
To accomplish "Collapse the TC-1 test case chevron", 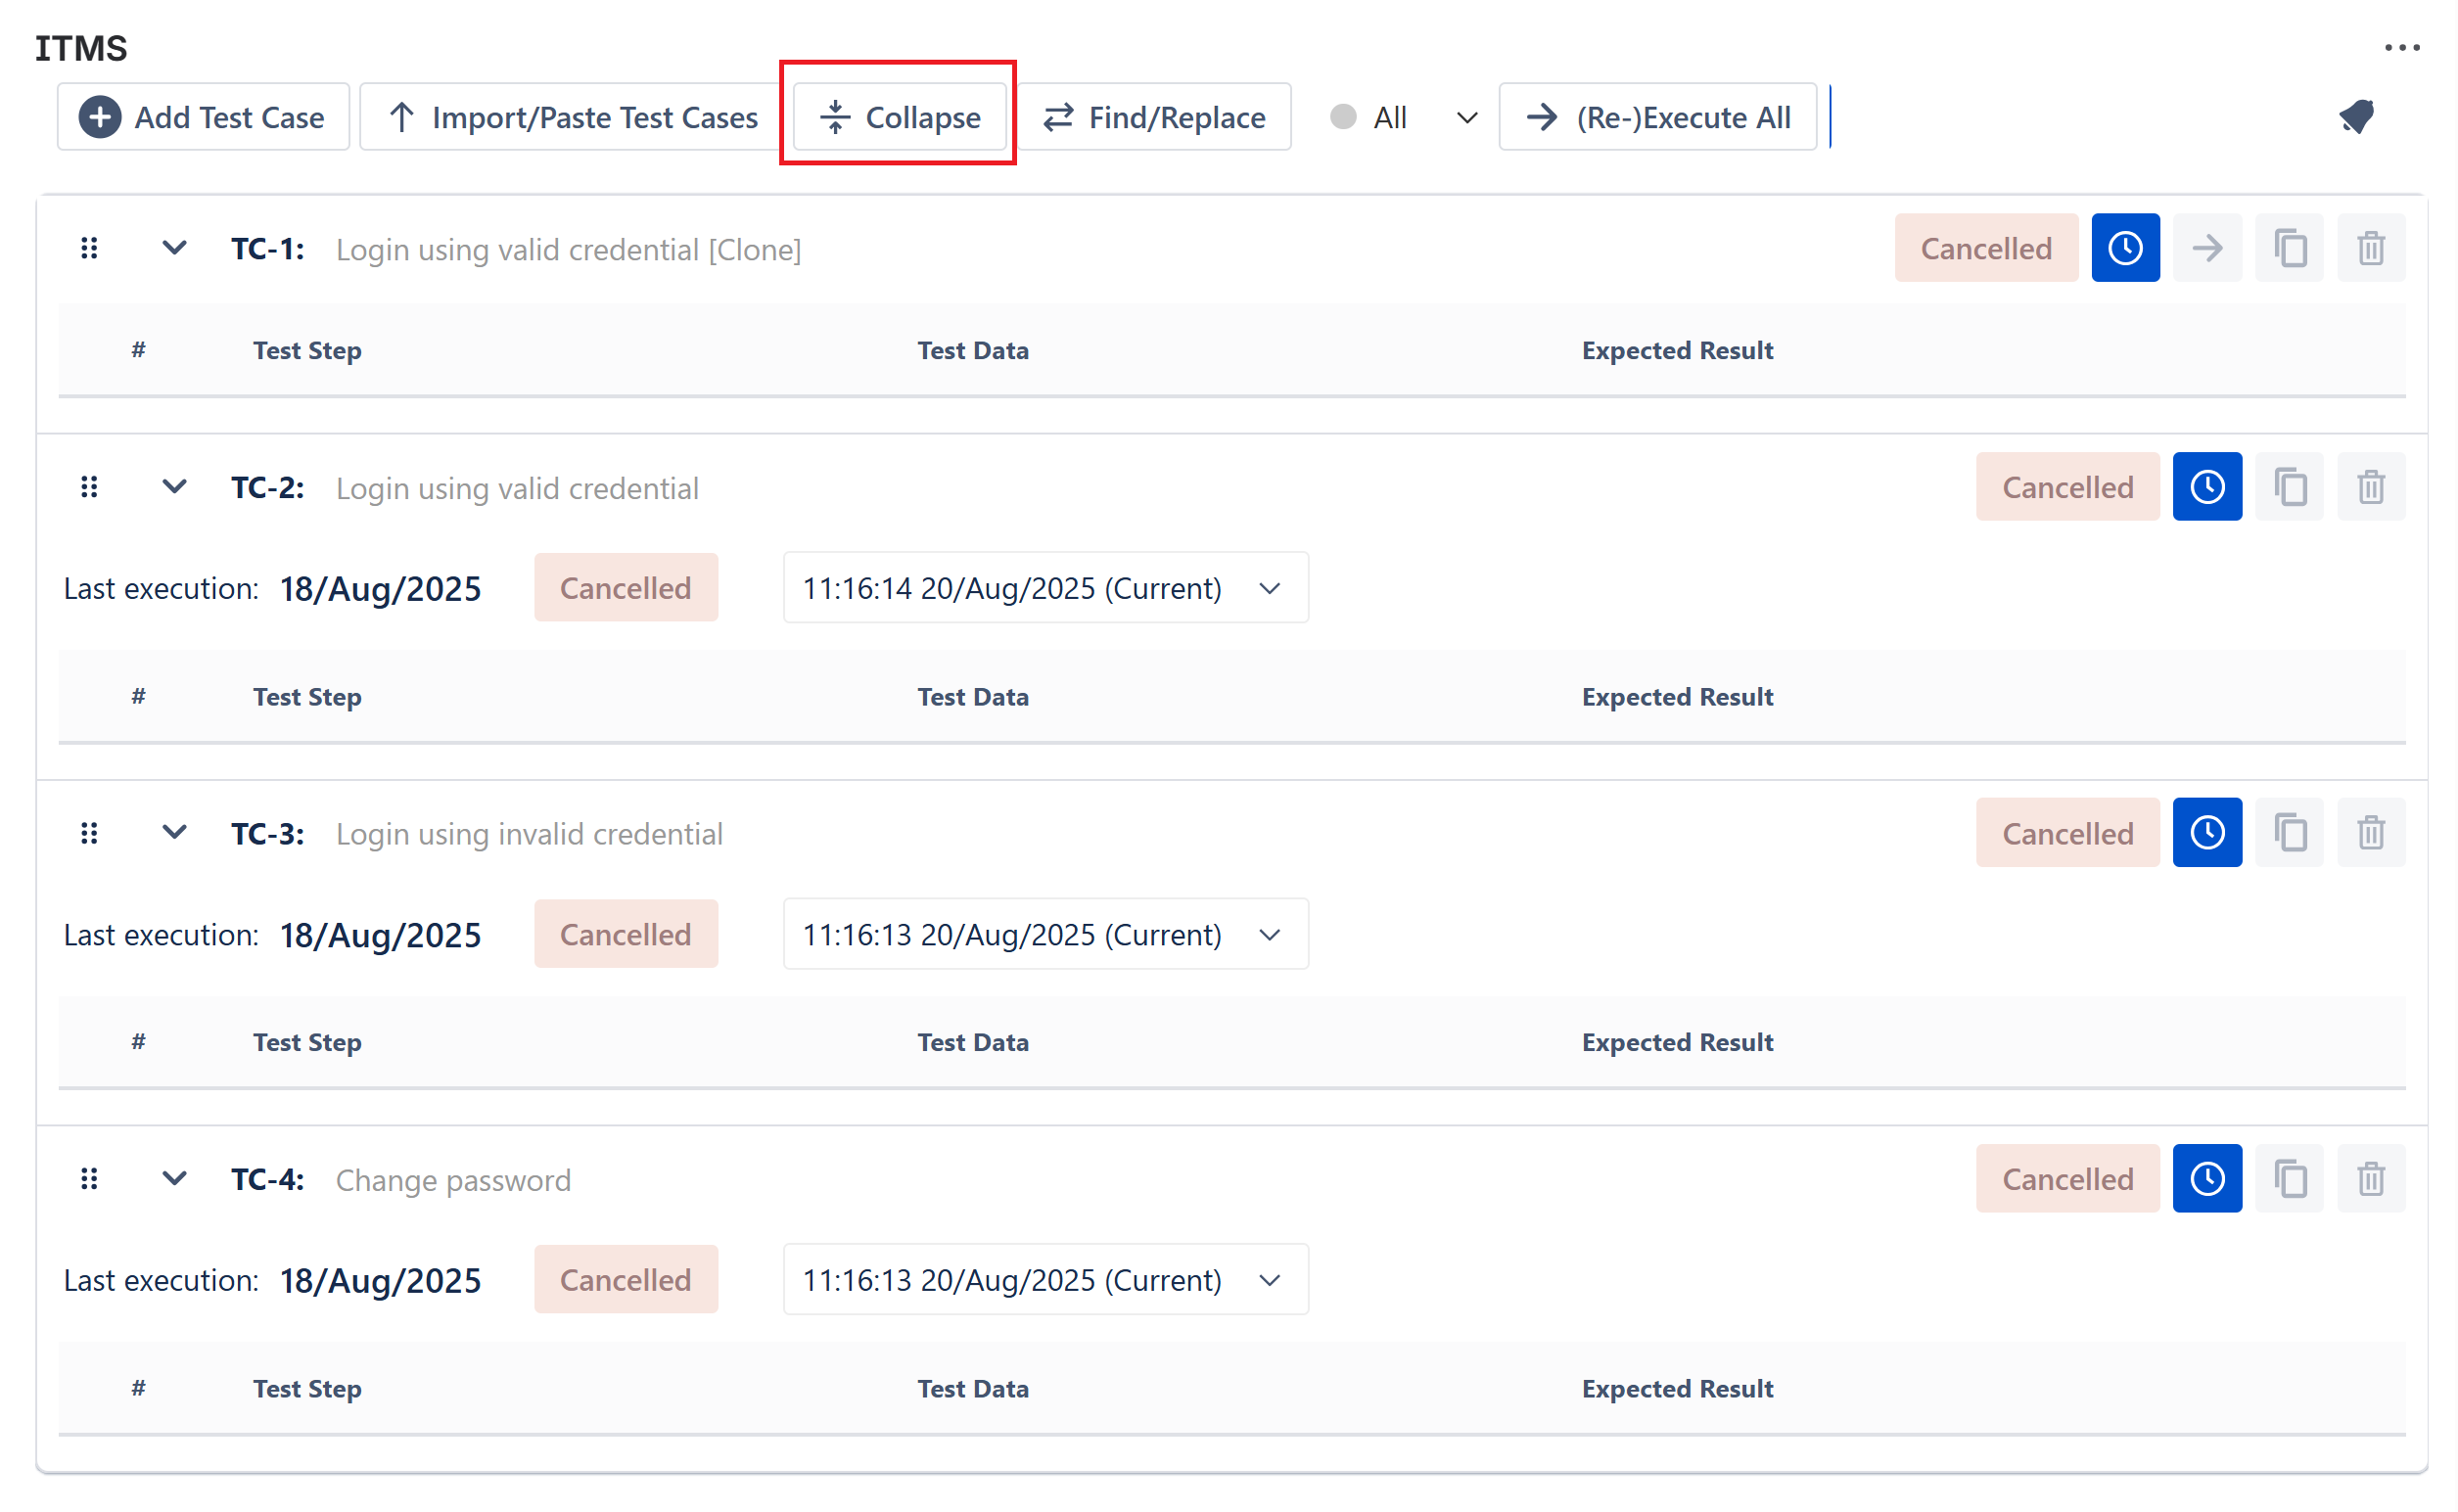I will click(x=174, y=247).
